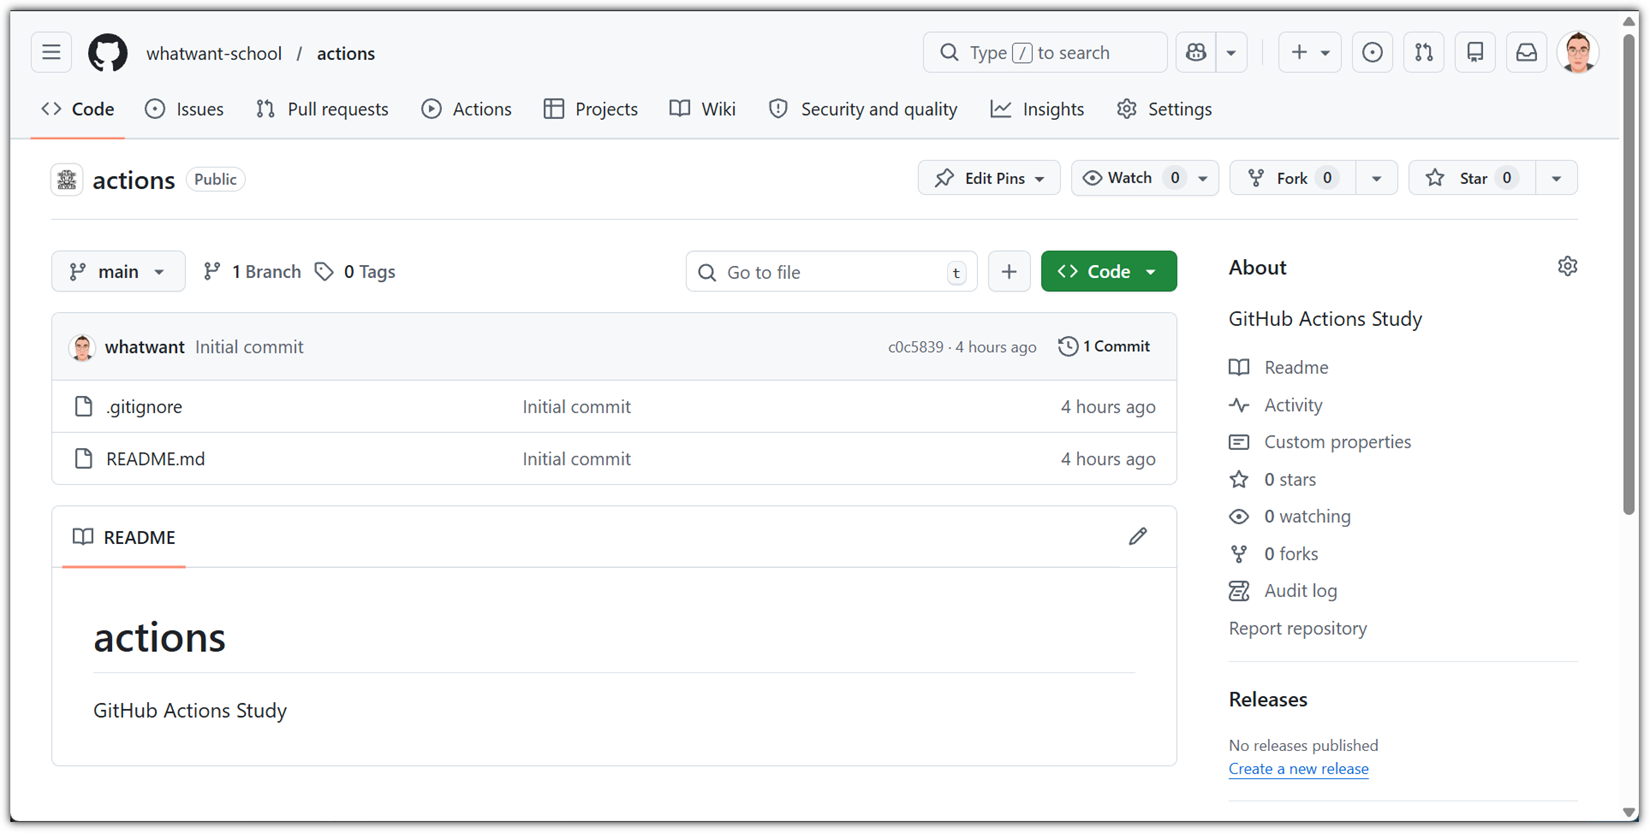Viewport: 1650px width, 833px height.
Task: Switch to the Code tab
Action: coord(78,109)
